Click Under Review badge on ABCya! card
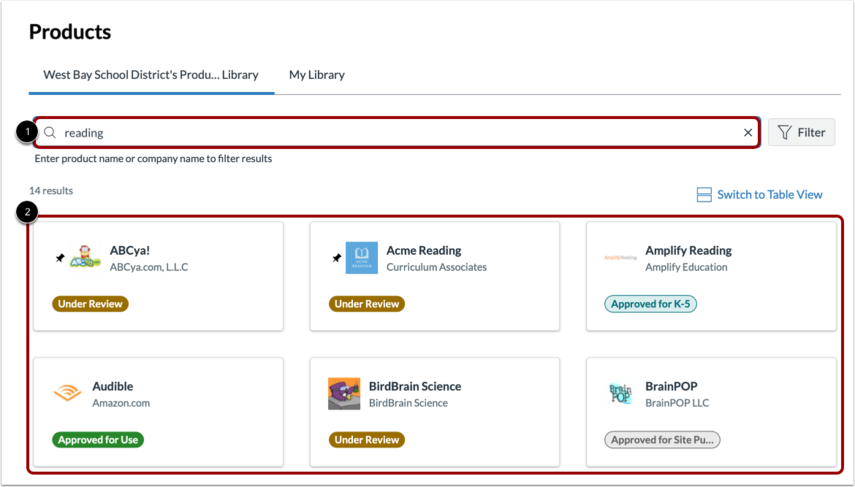855x487 pixels. click(91, 304)
